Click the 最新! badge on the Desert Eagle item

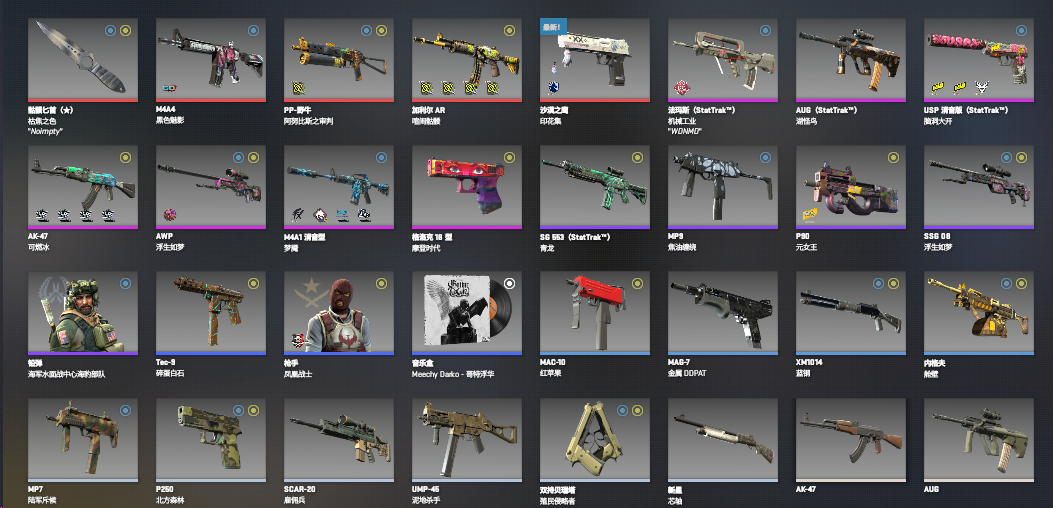553,26
